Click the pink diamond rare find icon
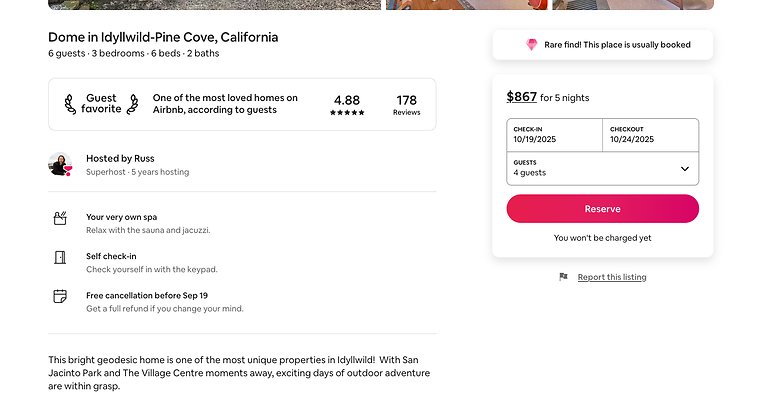 (x=532, y=45)
